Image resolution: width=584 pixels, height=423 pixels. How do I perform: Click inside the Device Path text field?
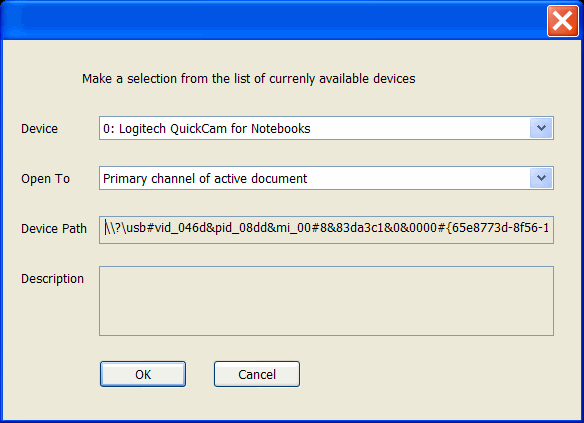click(326, 230)
